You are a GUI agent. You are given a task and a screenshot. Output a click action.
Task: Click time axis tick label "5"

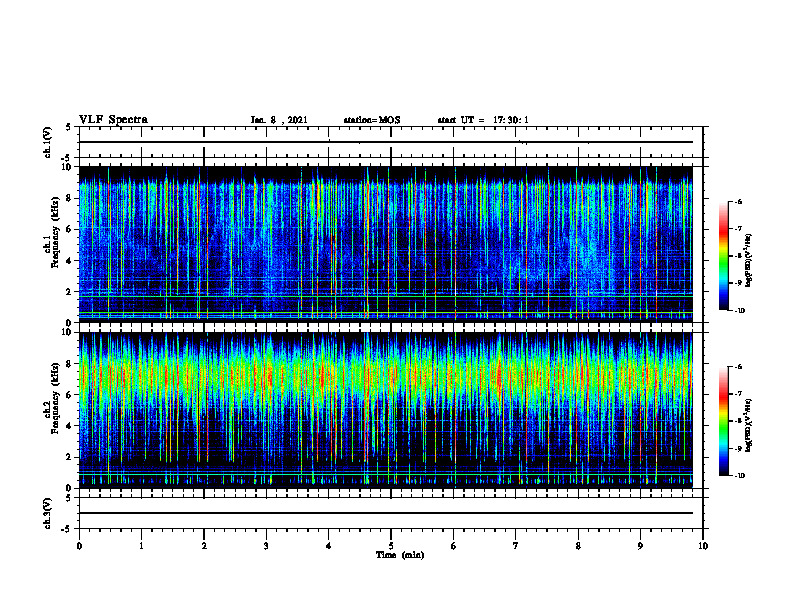coord(391,546)
